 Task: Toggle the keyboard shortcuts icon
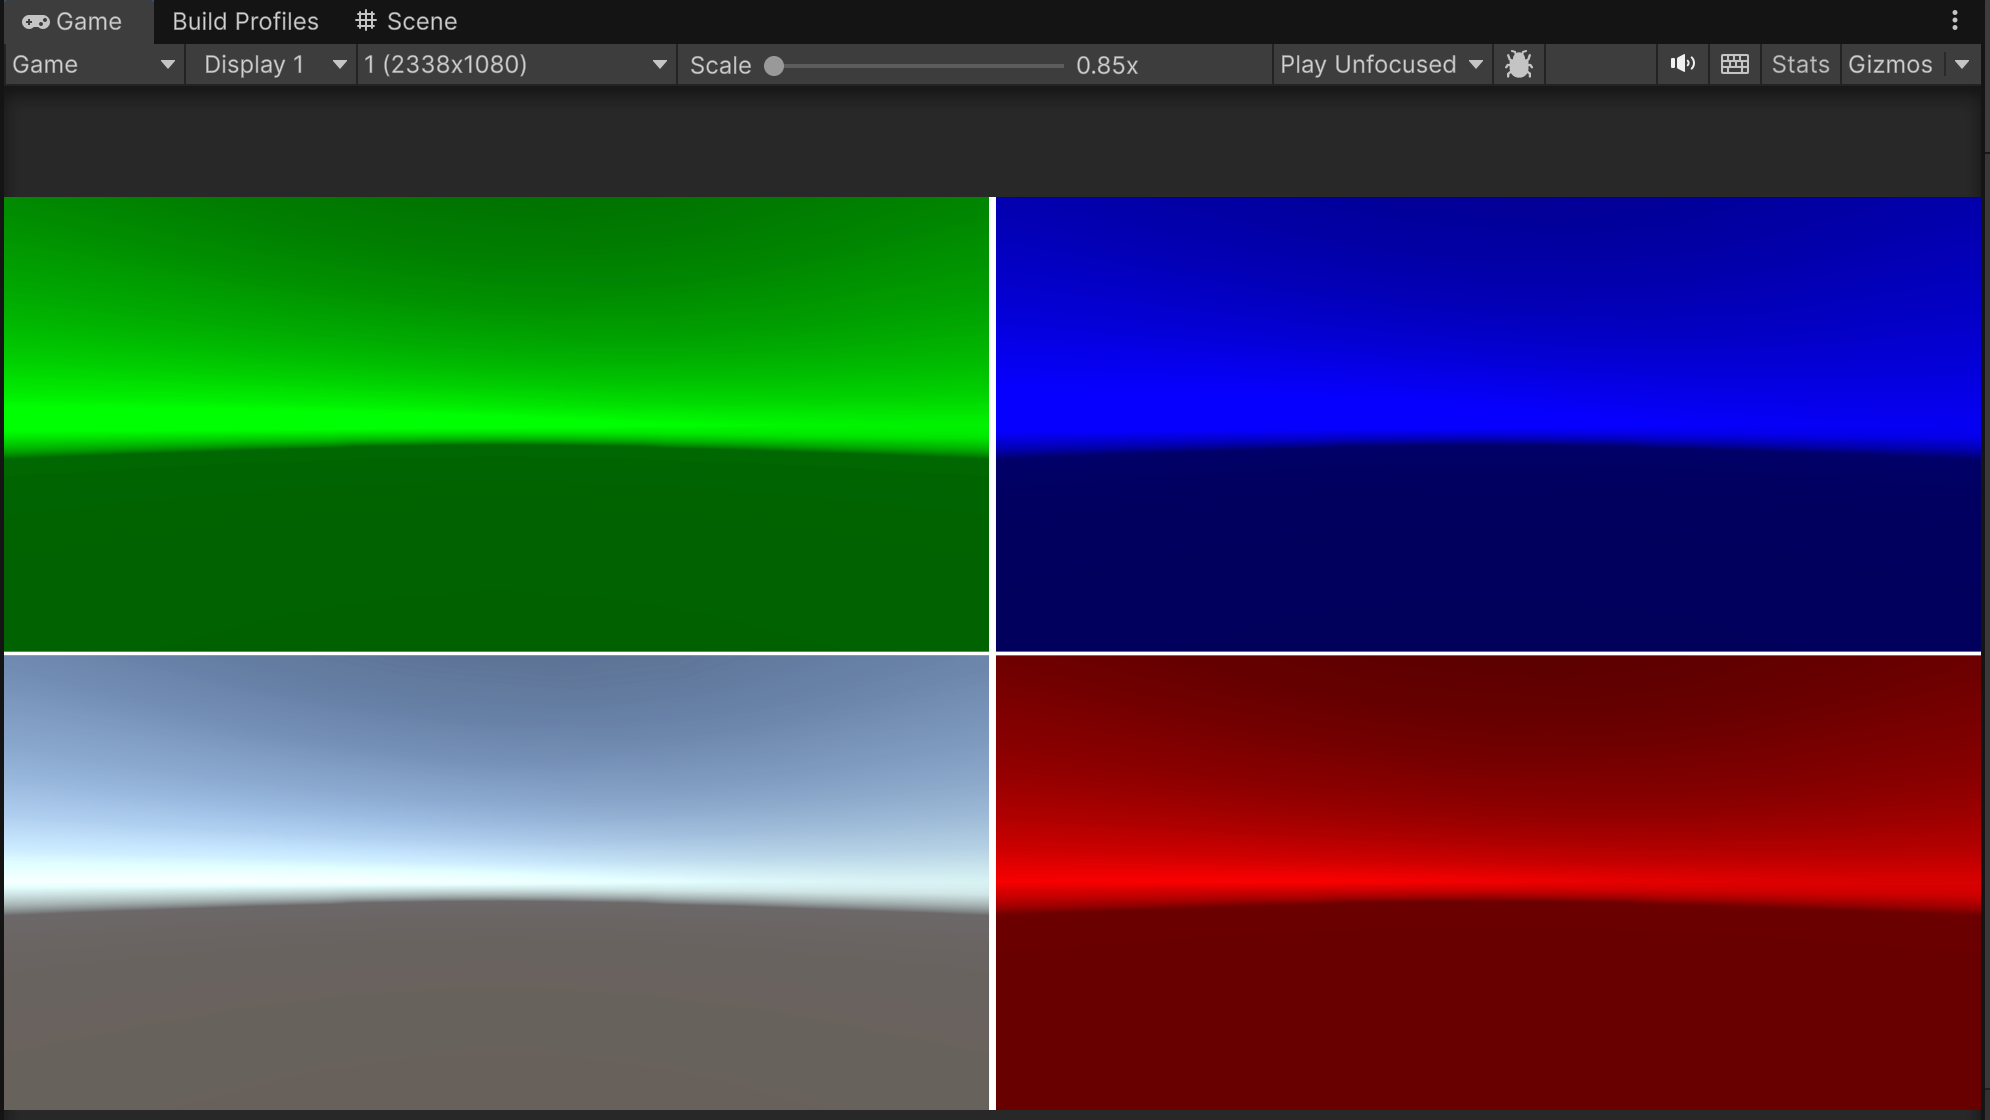point(1735,65)
